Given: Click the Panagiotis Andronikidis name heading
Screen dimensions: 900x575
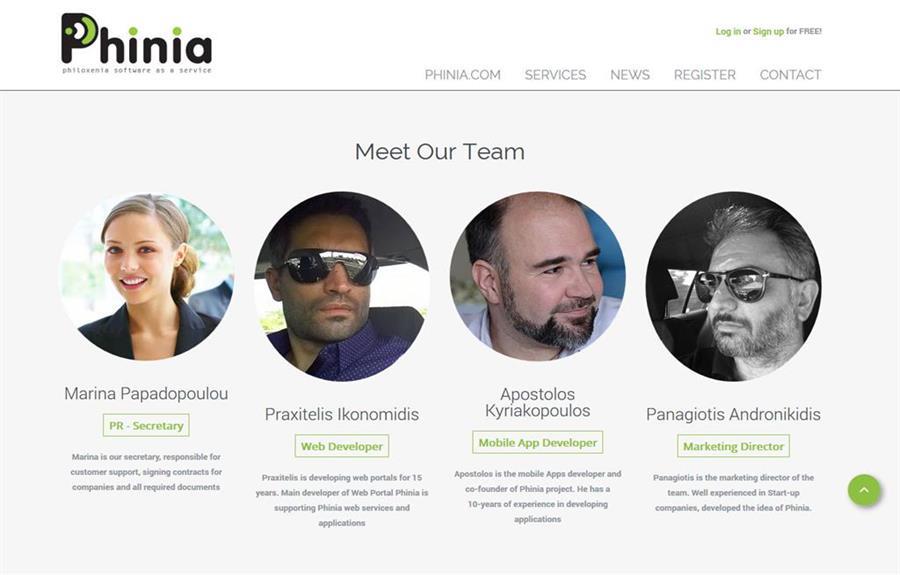Looking at the screenshot, I should (733, 414).
